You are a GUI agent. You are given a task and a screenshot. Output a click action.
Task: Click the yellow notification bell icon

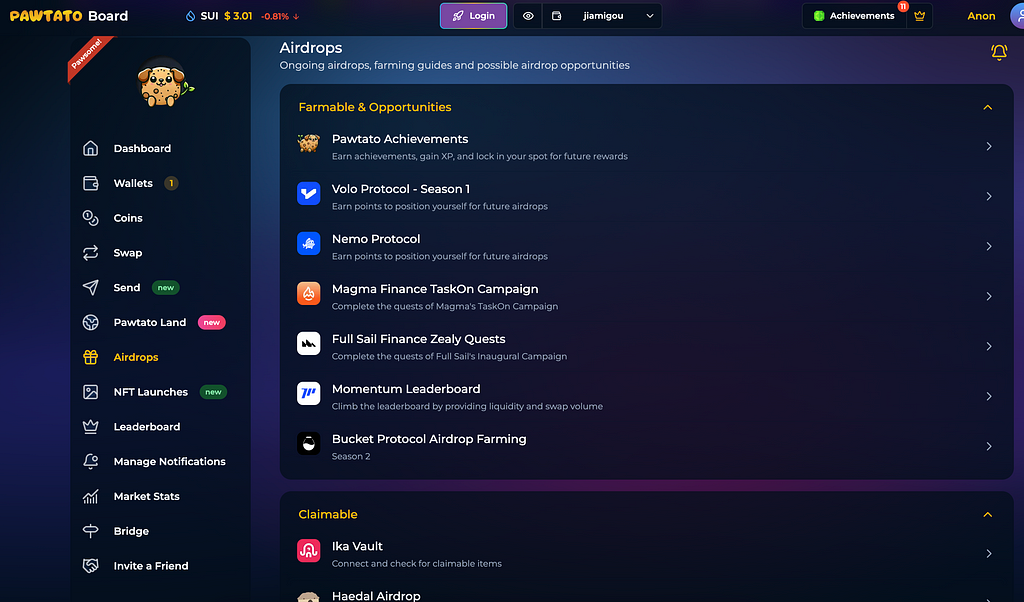[x=999, y=52]
